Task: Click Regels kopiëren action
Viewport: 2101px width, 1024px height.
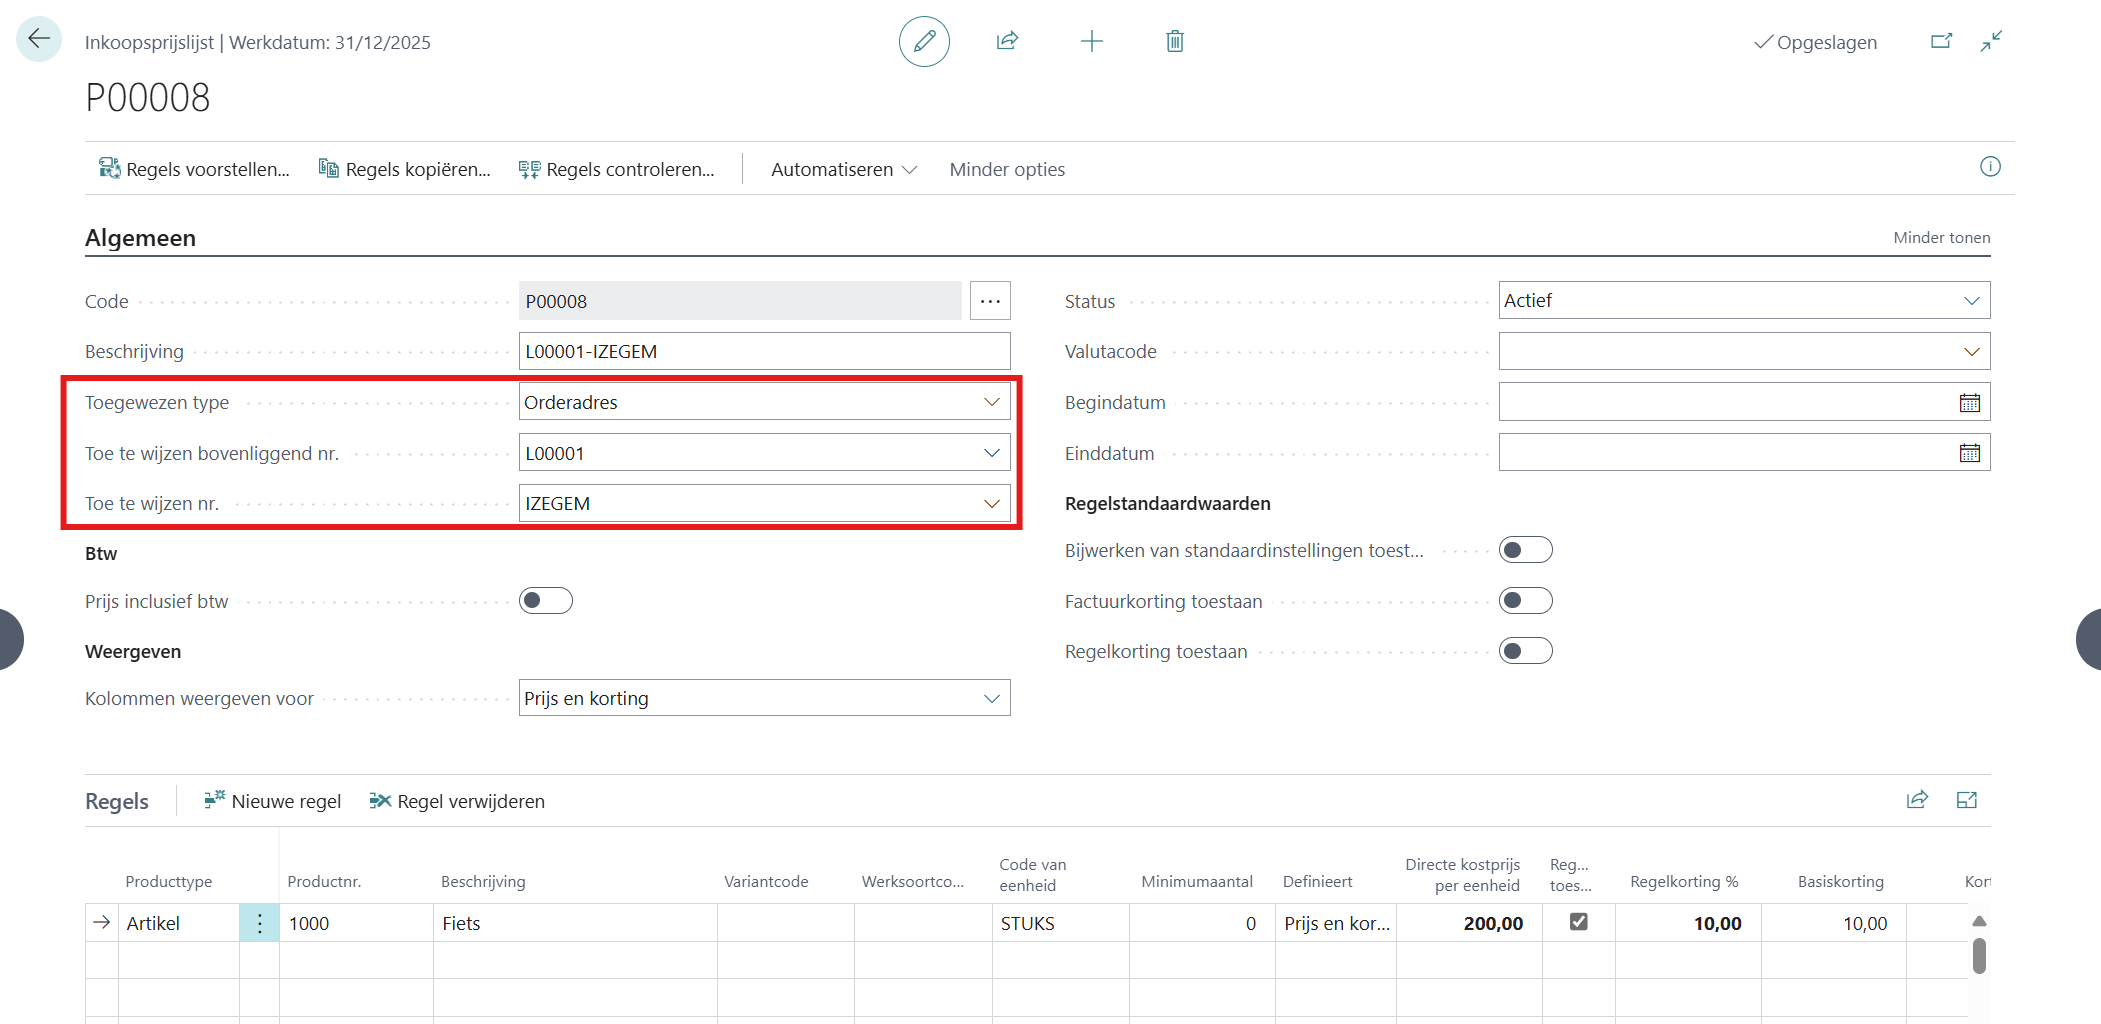Action: coord(405,170)
